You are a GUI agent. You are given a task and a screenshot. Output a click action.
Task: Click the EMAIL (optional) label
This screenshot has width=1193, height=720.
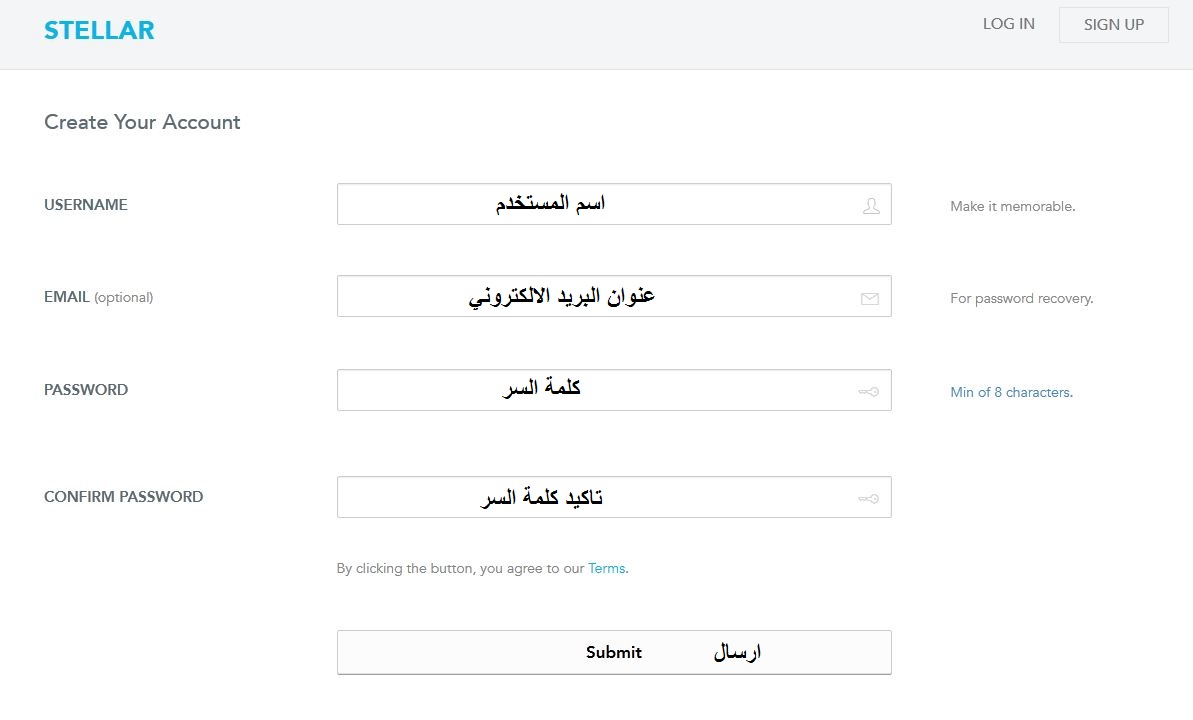coord(98,297)
